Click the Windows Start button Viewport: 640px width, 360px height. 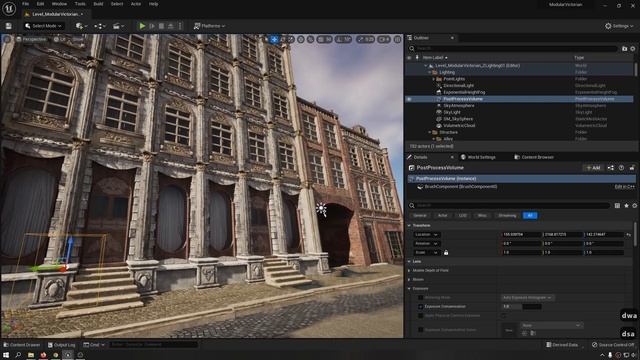click(x=6, y=355)
